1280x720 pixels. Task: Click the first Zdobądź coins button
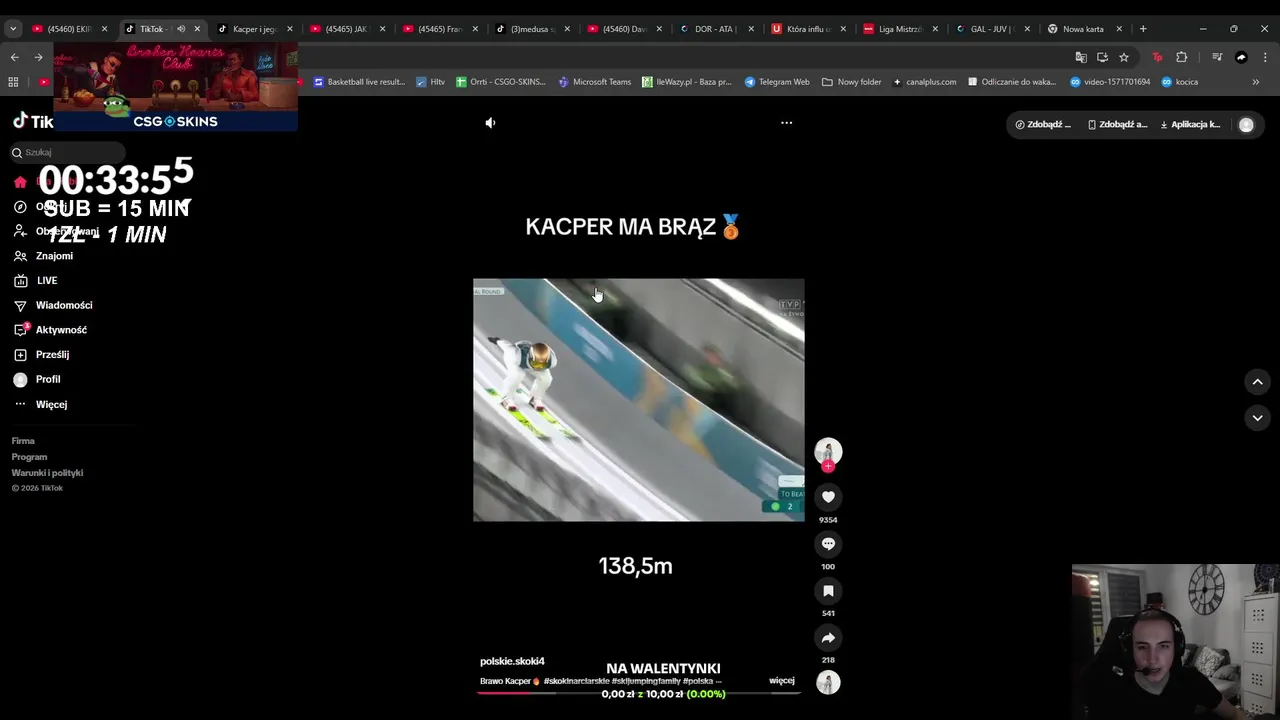1042,125
